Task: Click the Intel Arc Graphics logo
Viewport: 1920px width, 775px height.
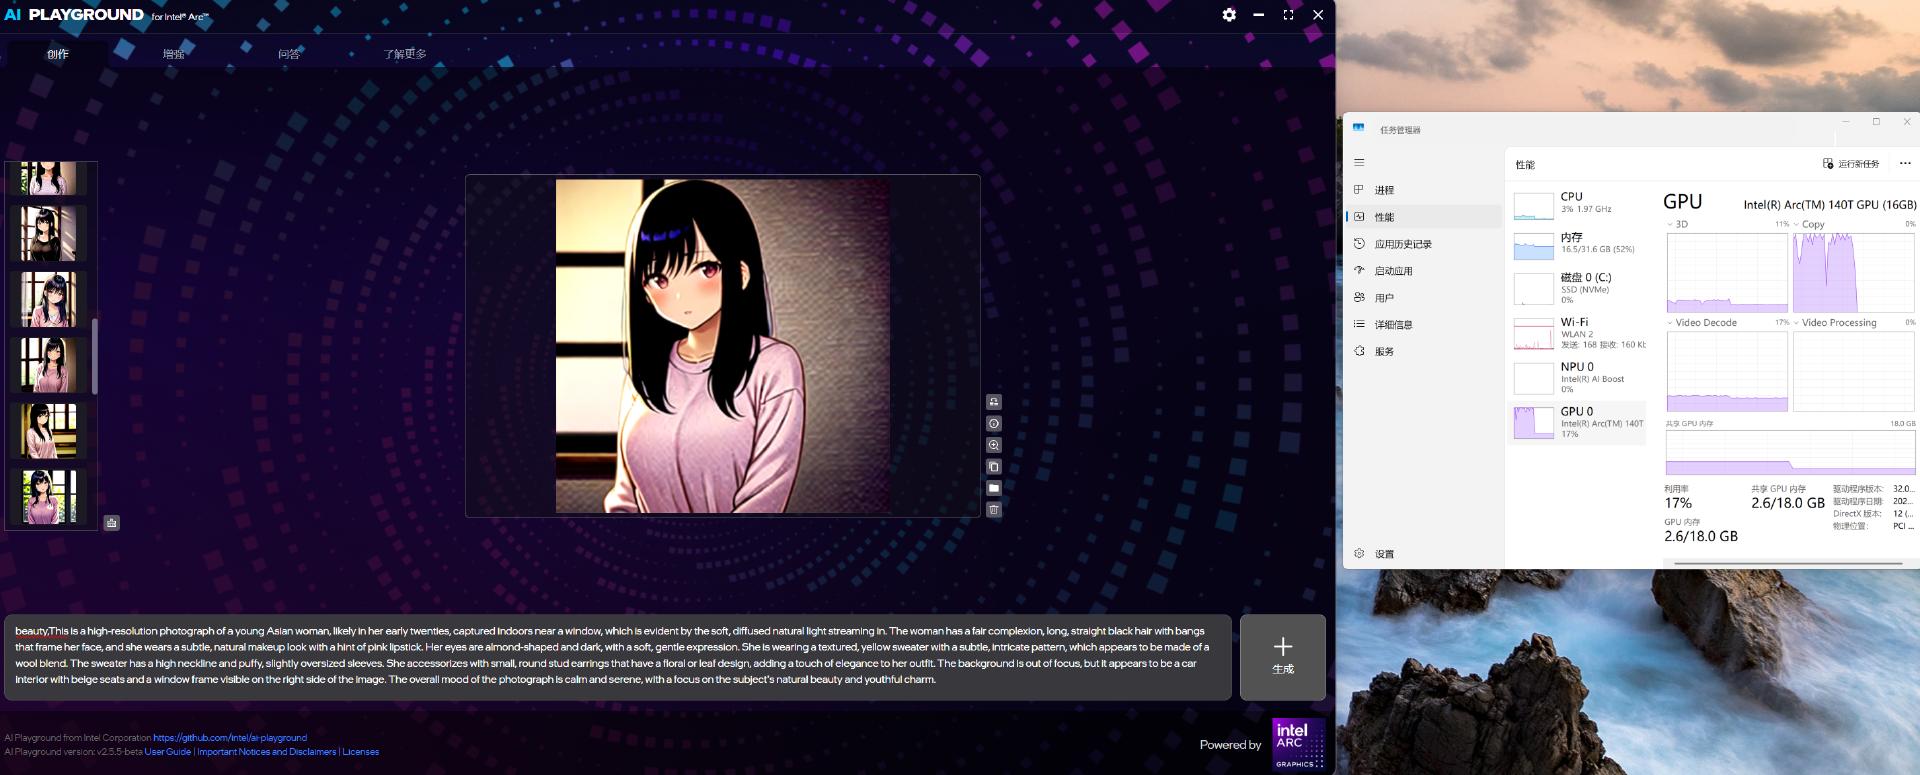Action: tap(1298, 744)
